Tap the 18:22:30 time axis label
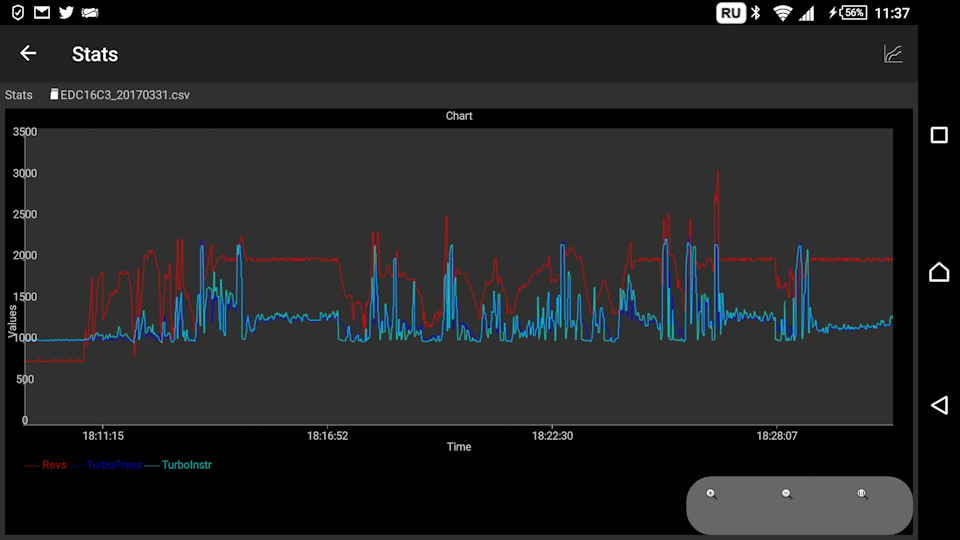This screenshot has height=540, width=960. click(552, 436)
